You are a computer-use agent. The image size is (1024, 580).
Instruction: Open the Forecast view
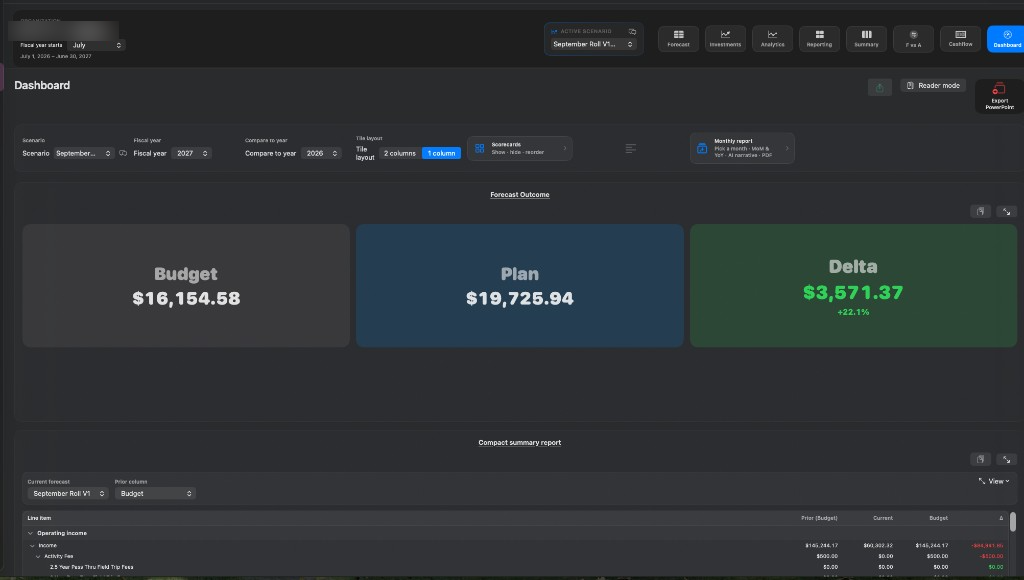coord(678,39)
